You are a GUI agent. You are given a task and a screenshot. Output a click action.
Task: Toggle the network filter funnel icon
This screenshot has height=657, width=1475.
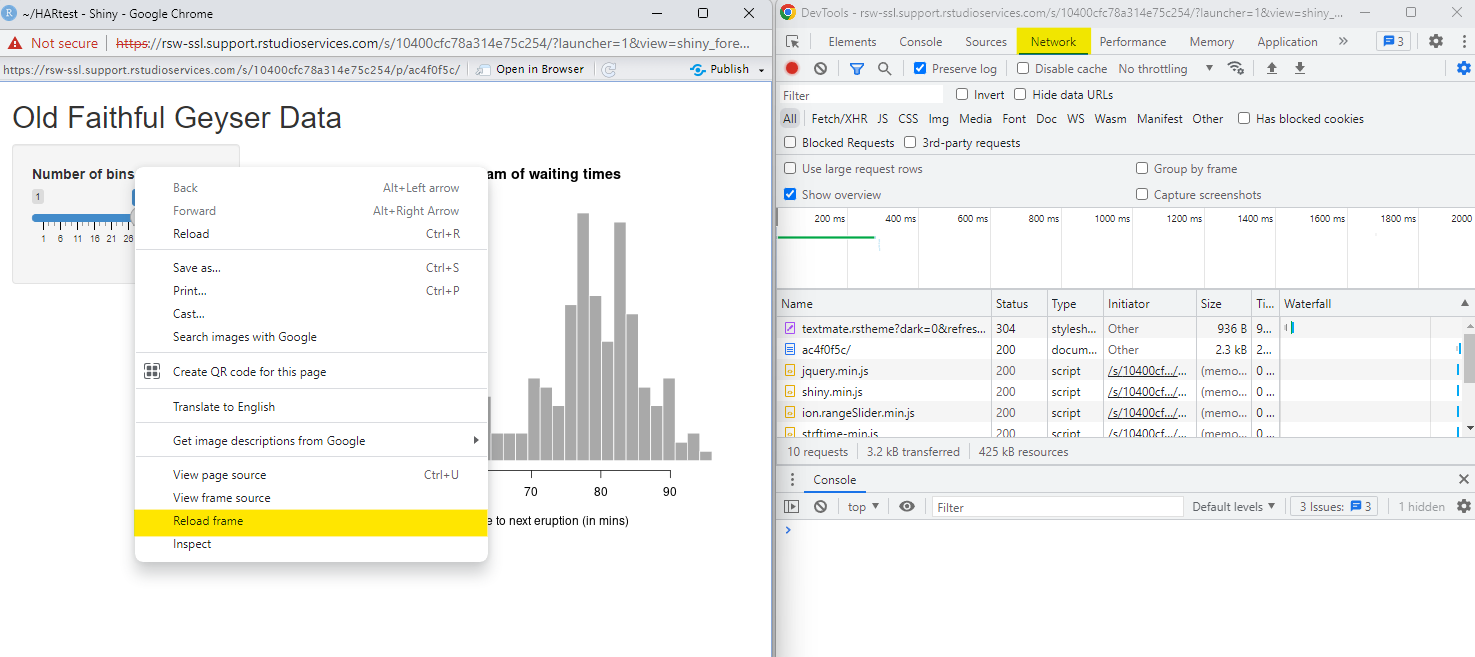(x=856, y=69)
